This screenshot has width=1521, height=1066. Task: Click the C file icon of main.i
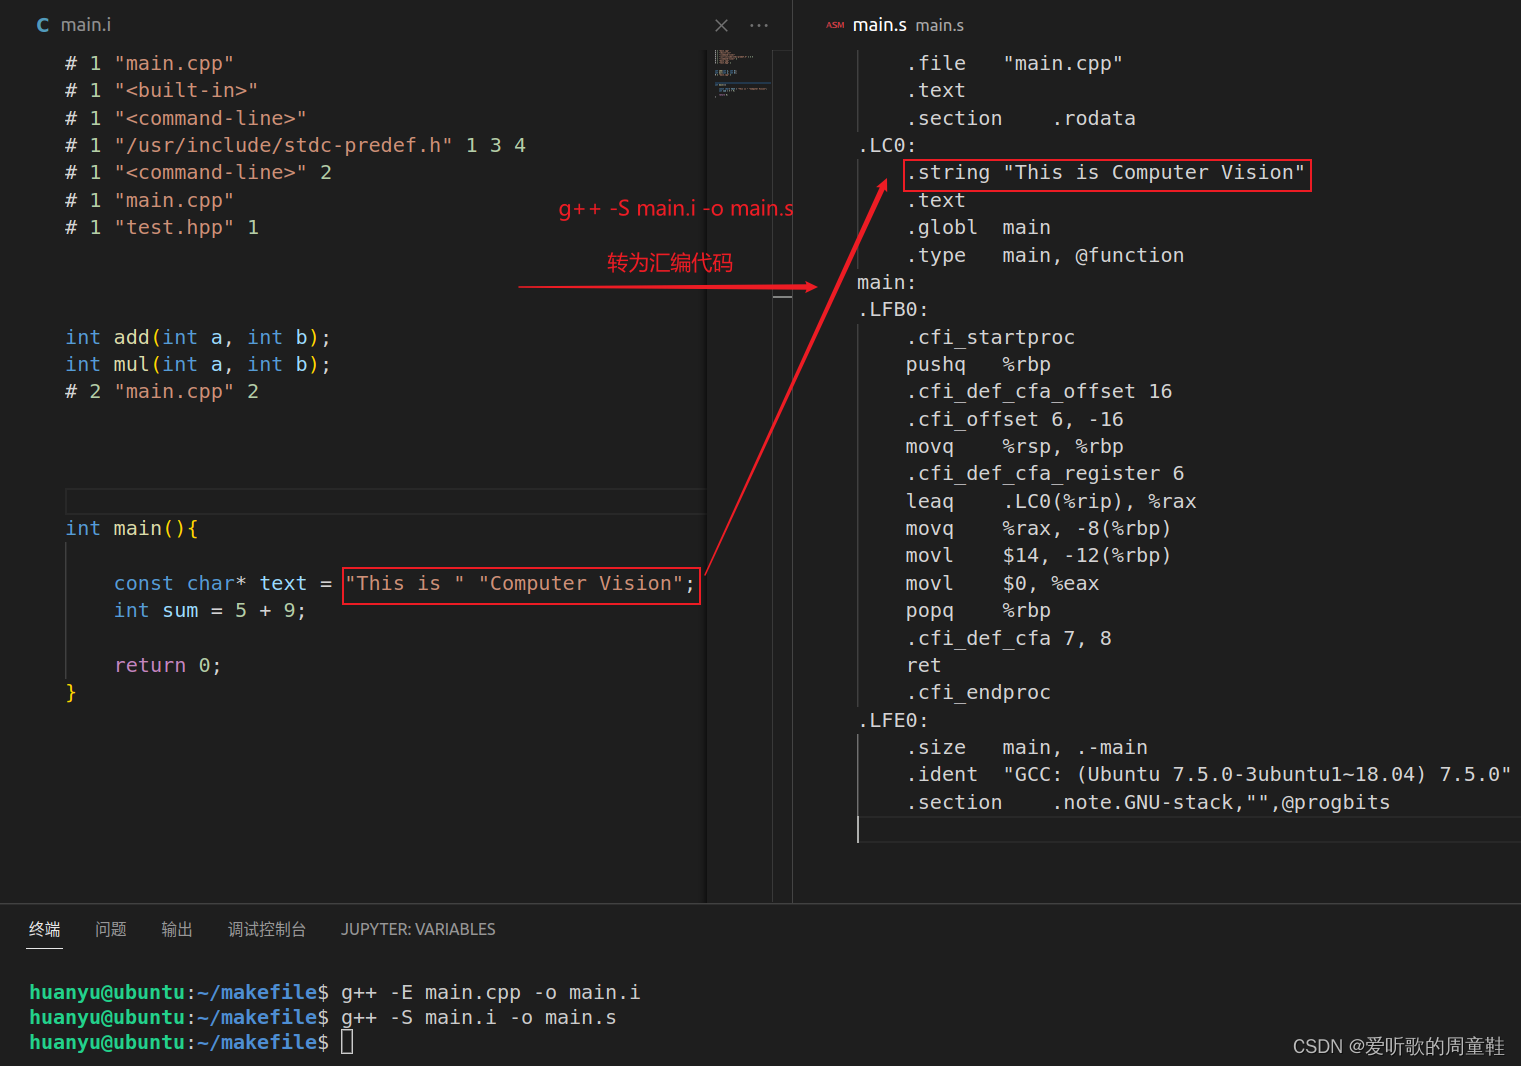[43, 25]
